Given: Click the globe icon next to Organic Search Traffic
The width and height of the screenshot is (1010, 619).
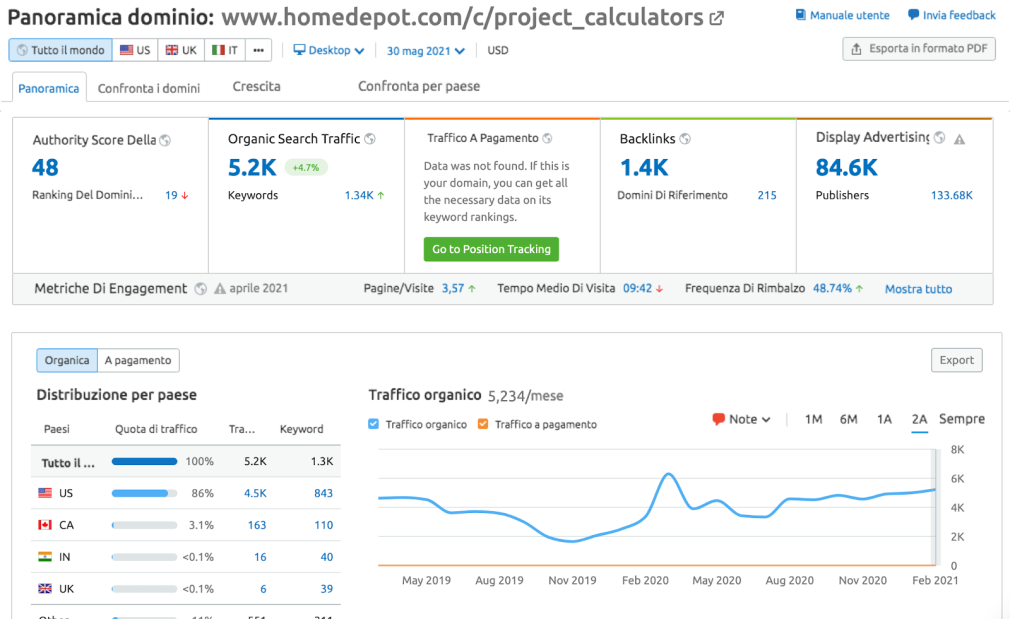Looking at the screenshot, I should pyautogui.click(x=370, y=138).
